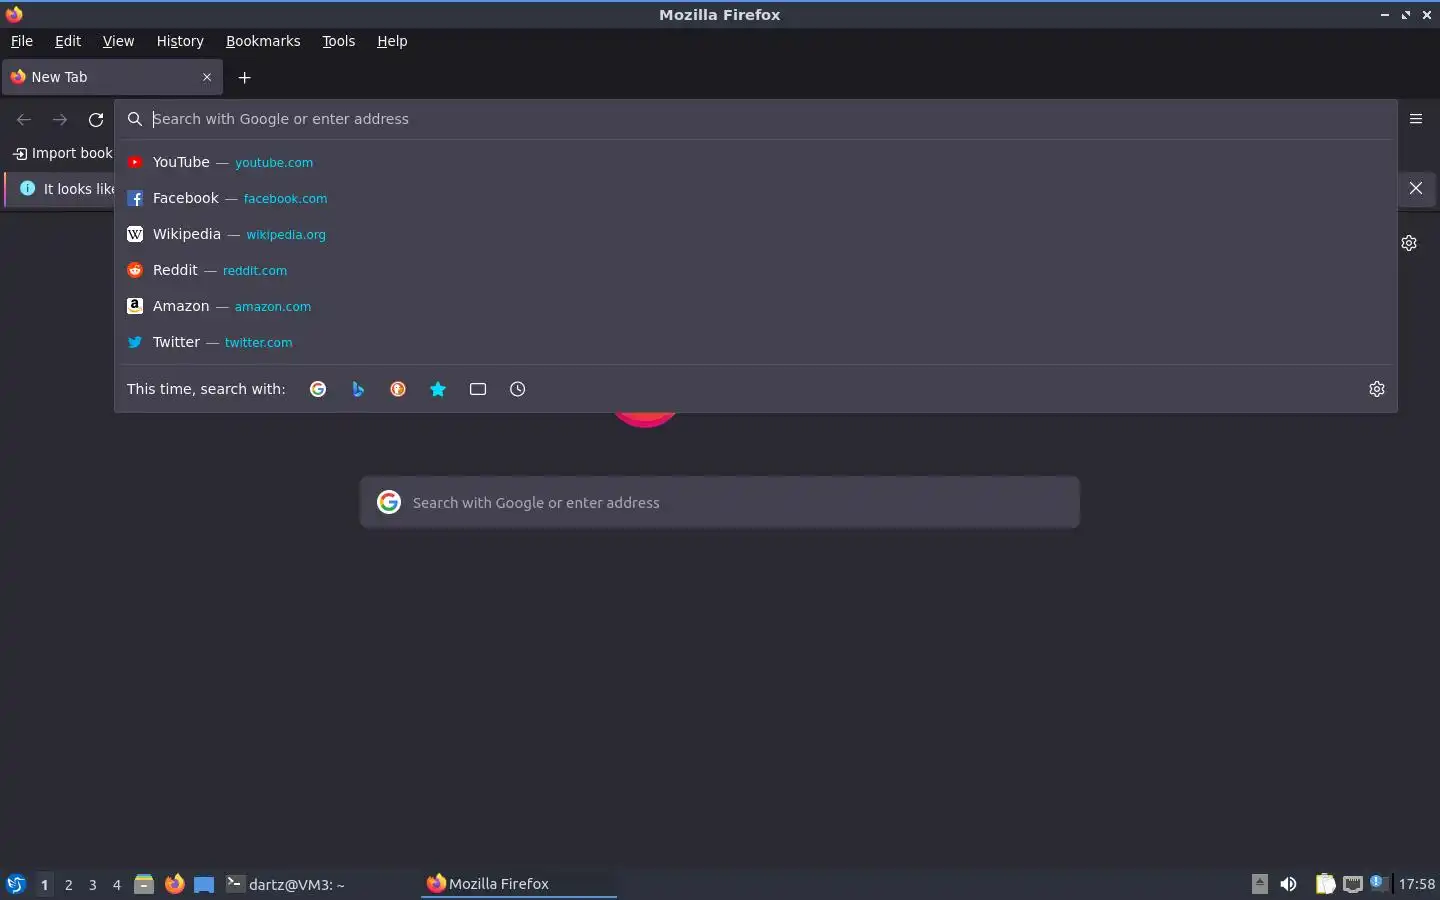Viewport: 1440px width, 900px height.
Task: Switch to workspace 3
Action: click(92, 884)
